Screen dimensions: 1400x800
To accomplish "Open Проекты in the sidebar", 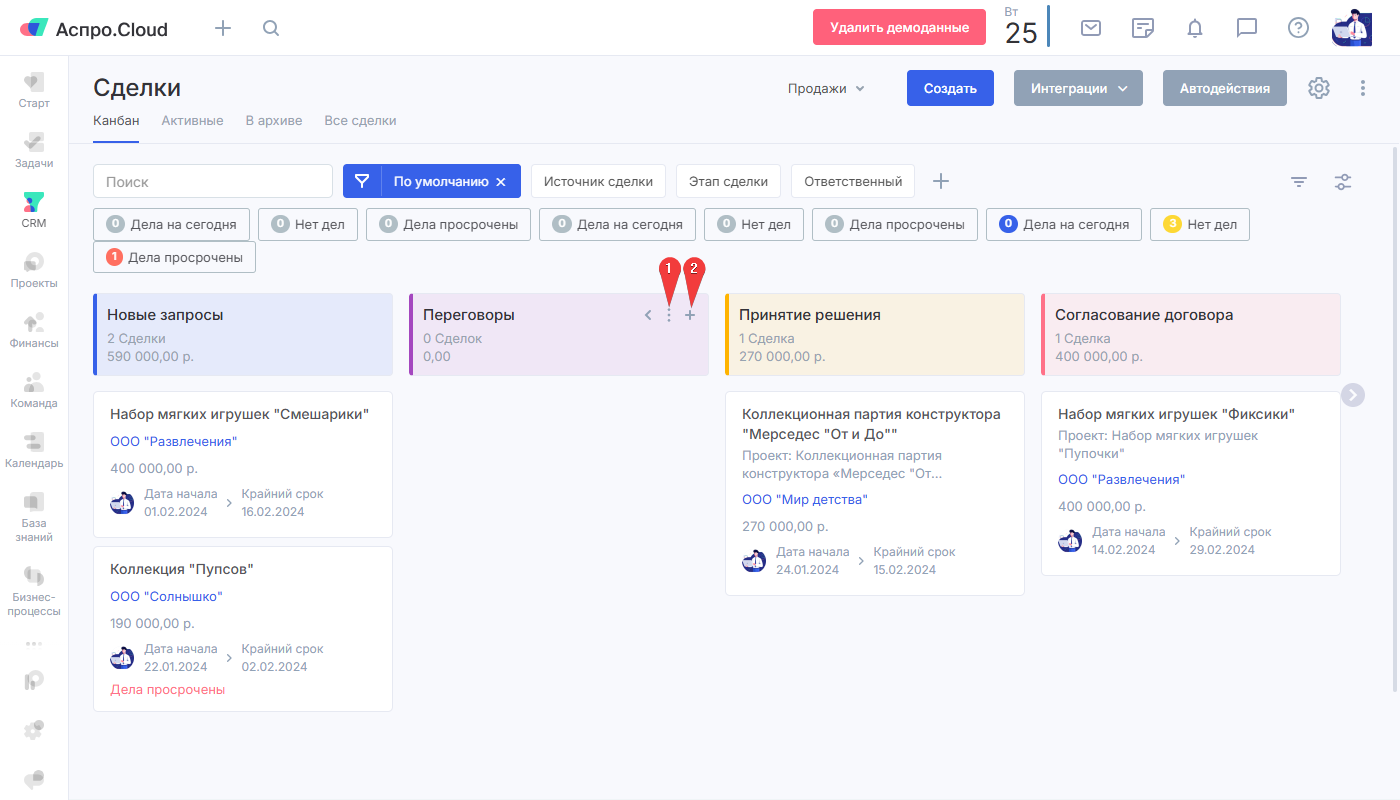I will coord(34,270).
